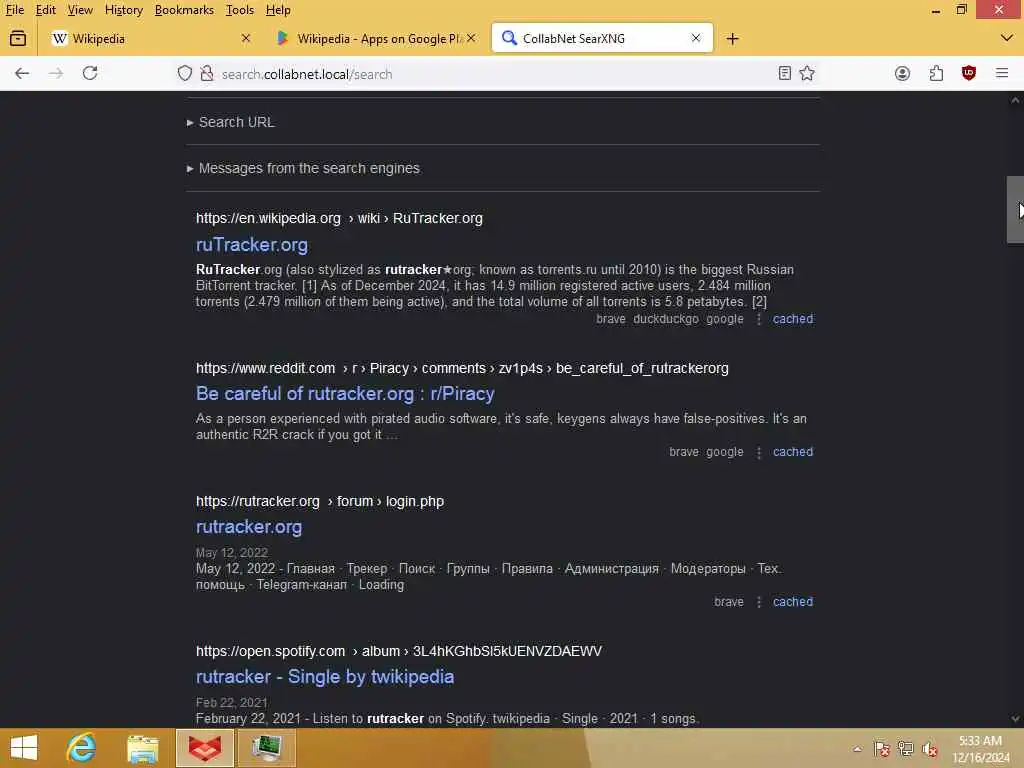Click the rutracker.org forum login.php URL
The width and height of the screenshot is (1024, 768).
(x=319, y=502)
